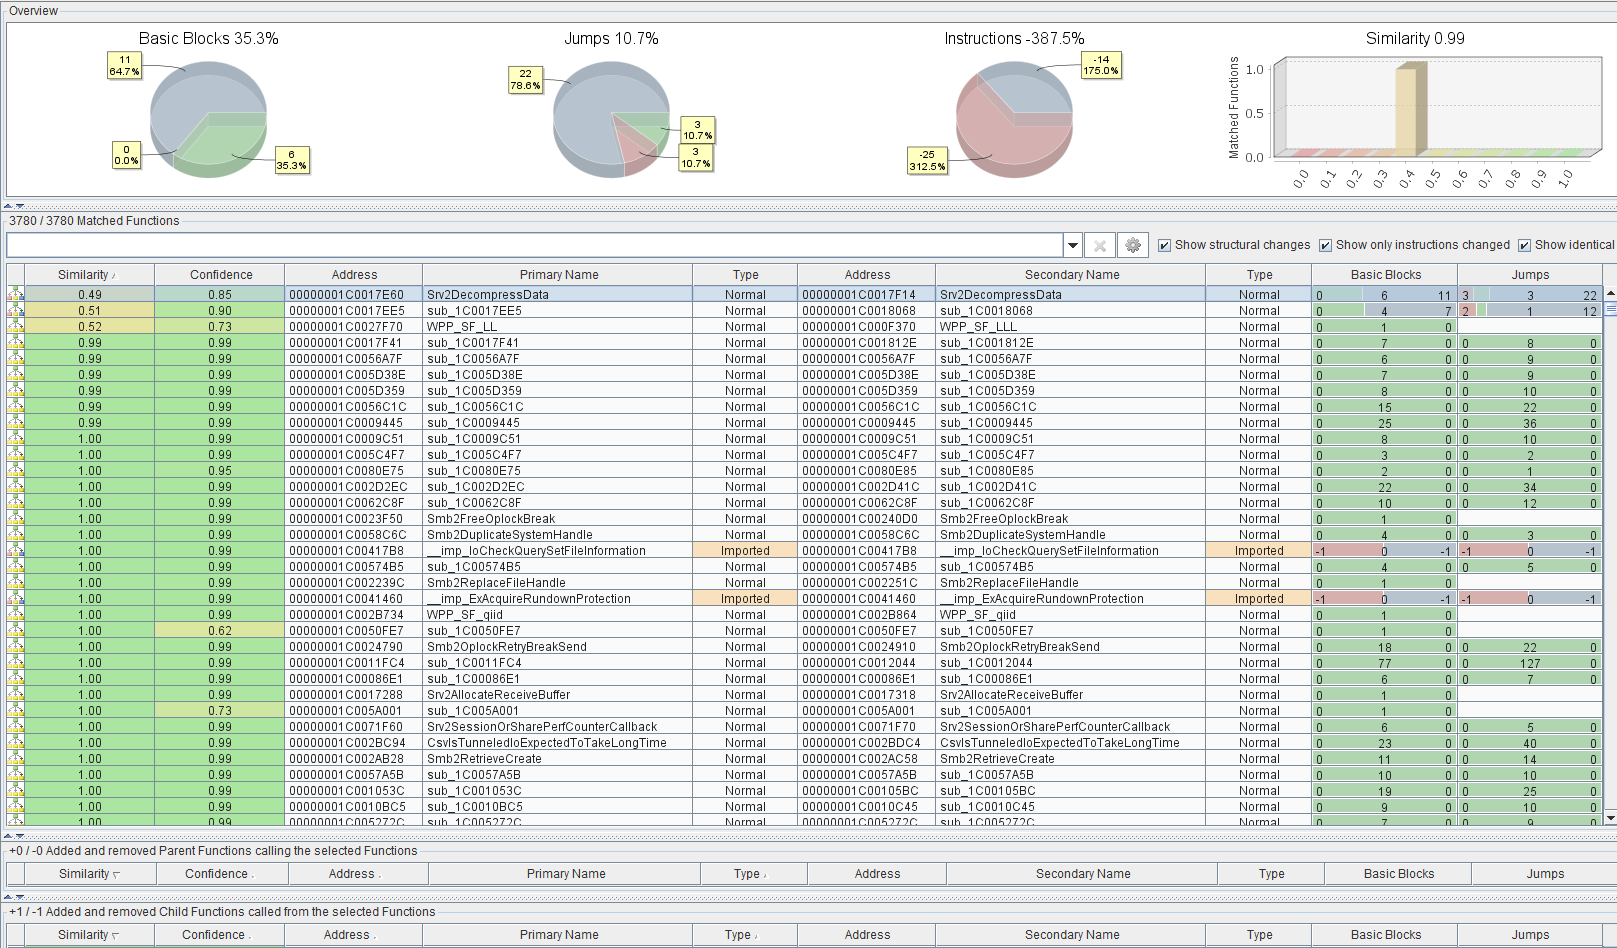The image size is (1617, 948).
Task: Click primary address 00000001C0027F70 cell
Action: pyautogui.click(x=354, y=326)
